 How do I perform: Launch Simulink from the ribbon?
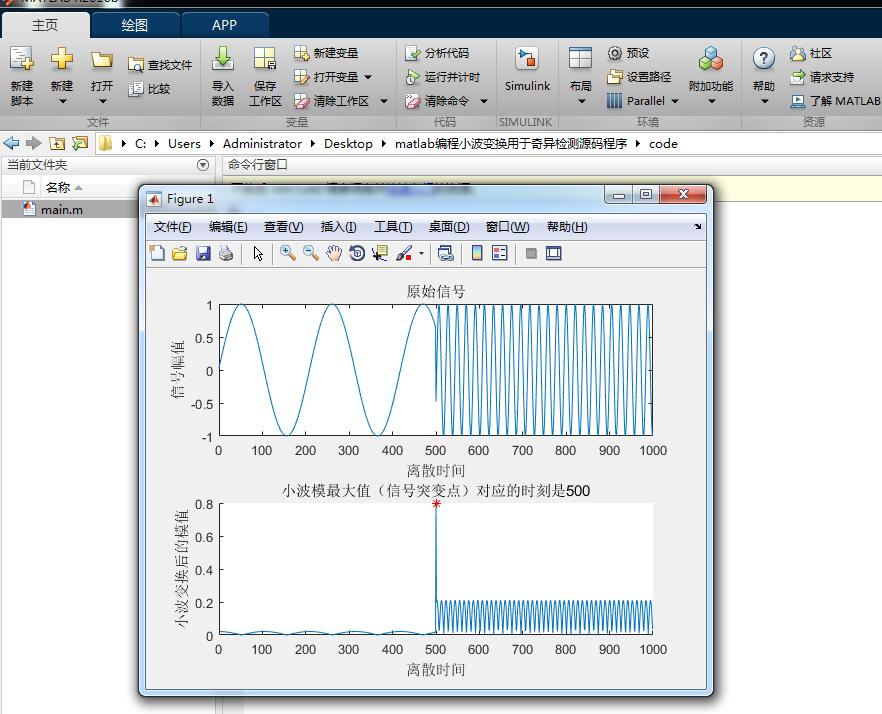tap(527, 69)
